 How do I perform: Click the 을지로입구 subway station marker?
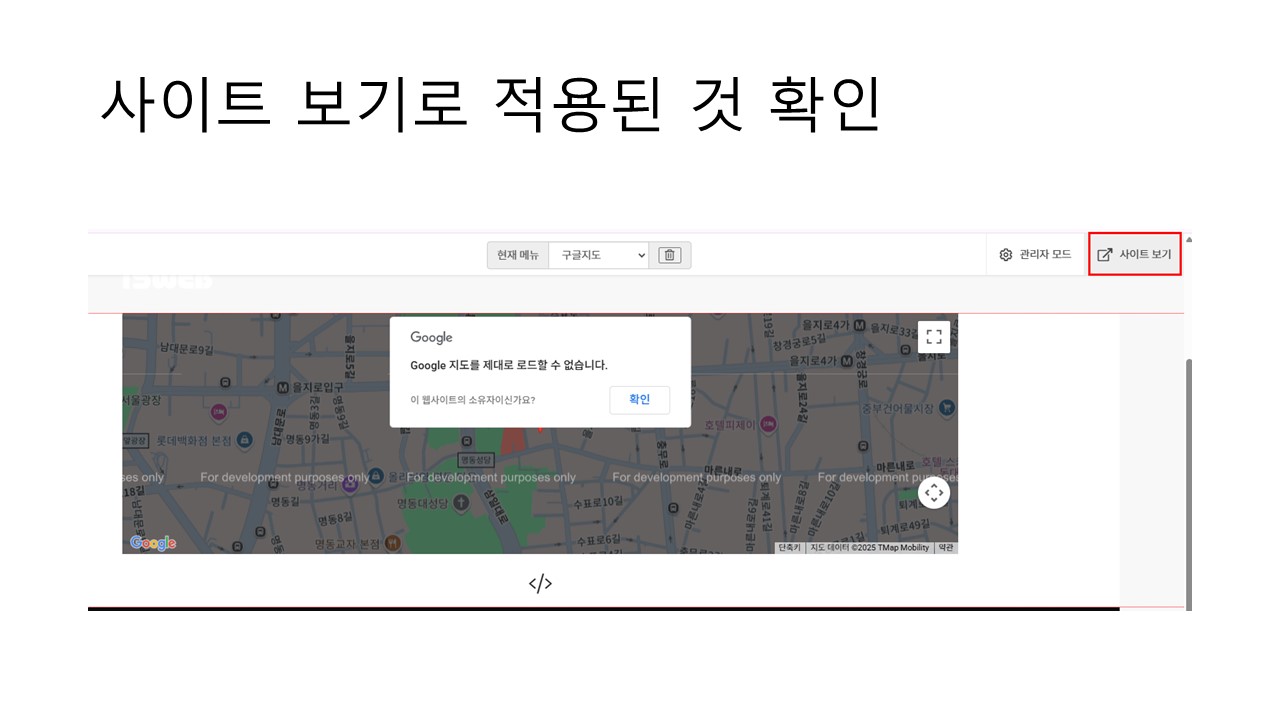tap(282, 387)
